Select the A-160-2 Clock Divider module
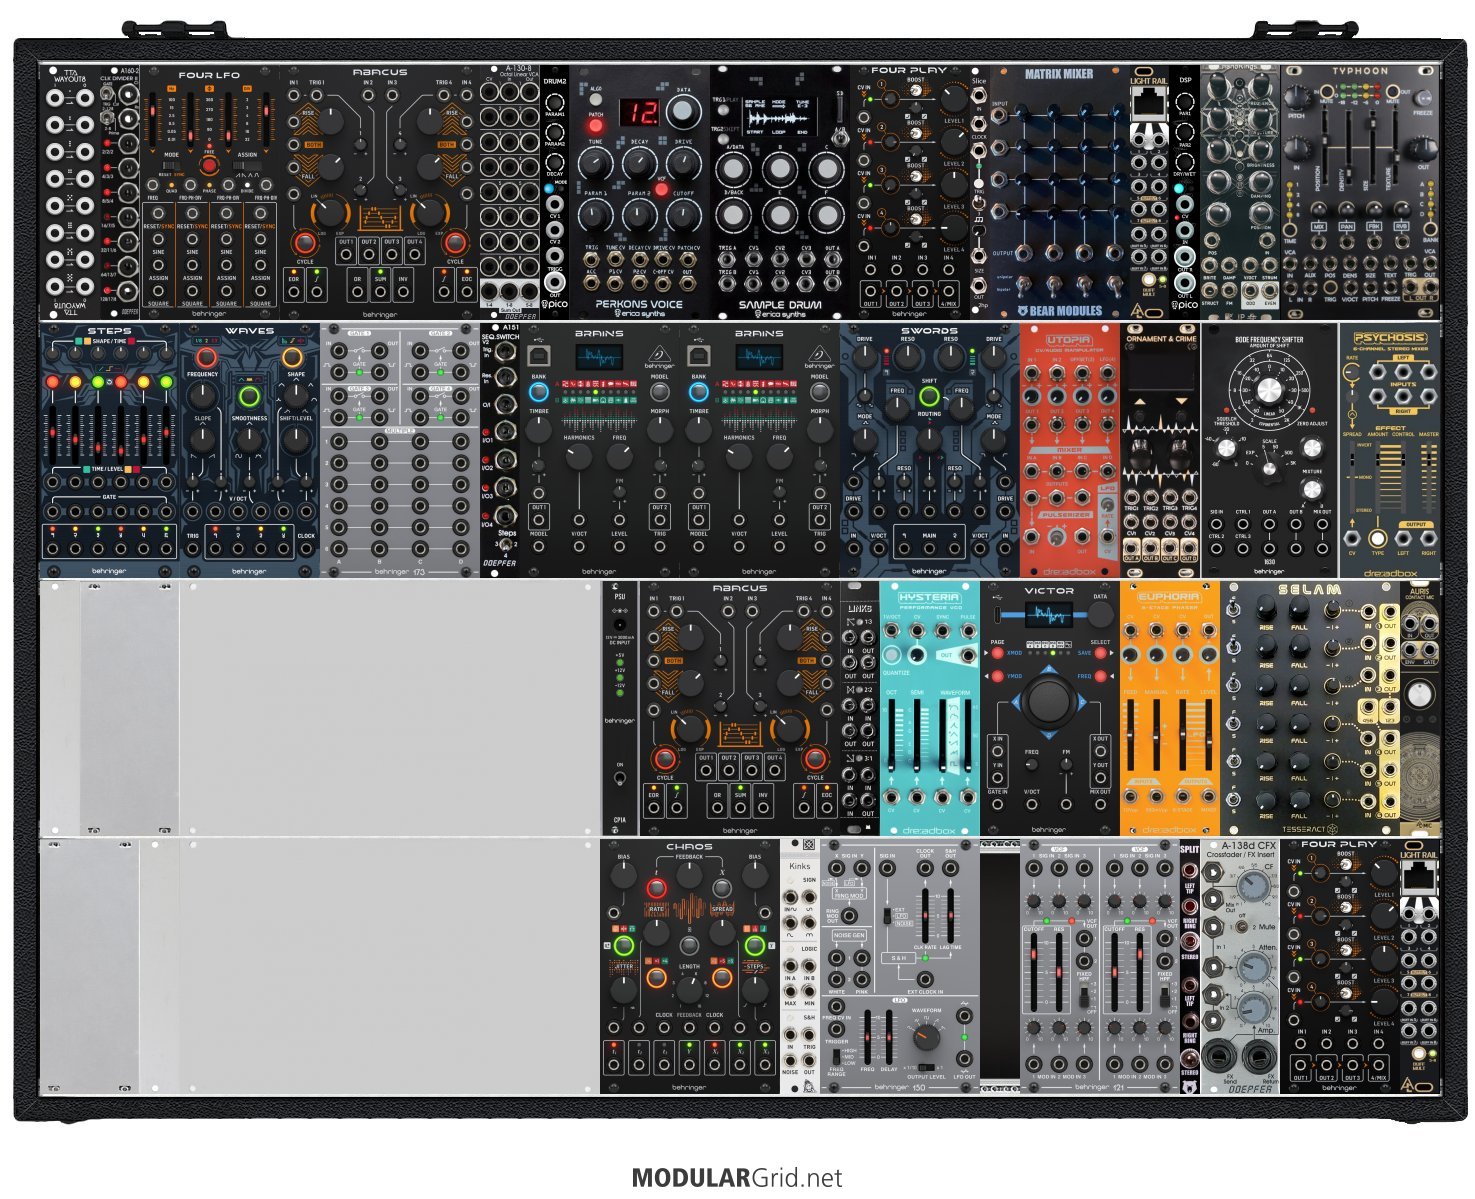This screenshot has width=1475, height=1199. point(120,191)
